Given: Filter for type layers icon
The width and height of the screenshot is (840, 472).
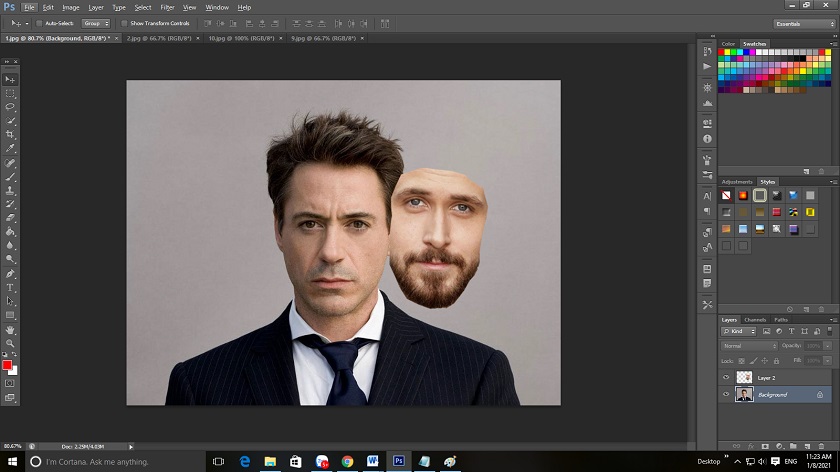Looking at the screenshot, I should pos(791,331).
